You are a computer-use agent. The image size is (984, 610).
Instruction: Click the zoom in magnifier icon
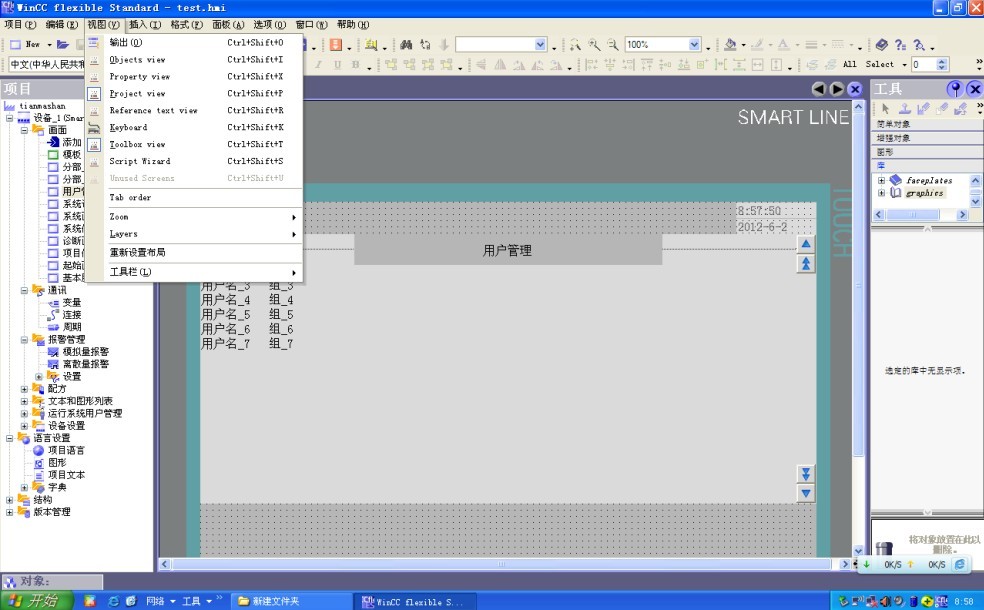[594, 45]
